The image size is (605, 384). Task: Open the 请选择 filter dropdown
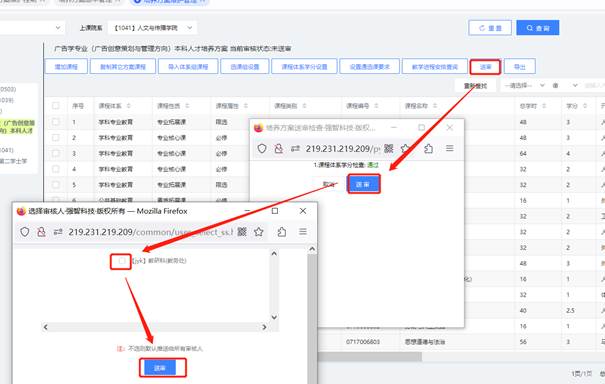[x=524, y=85]
